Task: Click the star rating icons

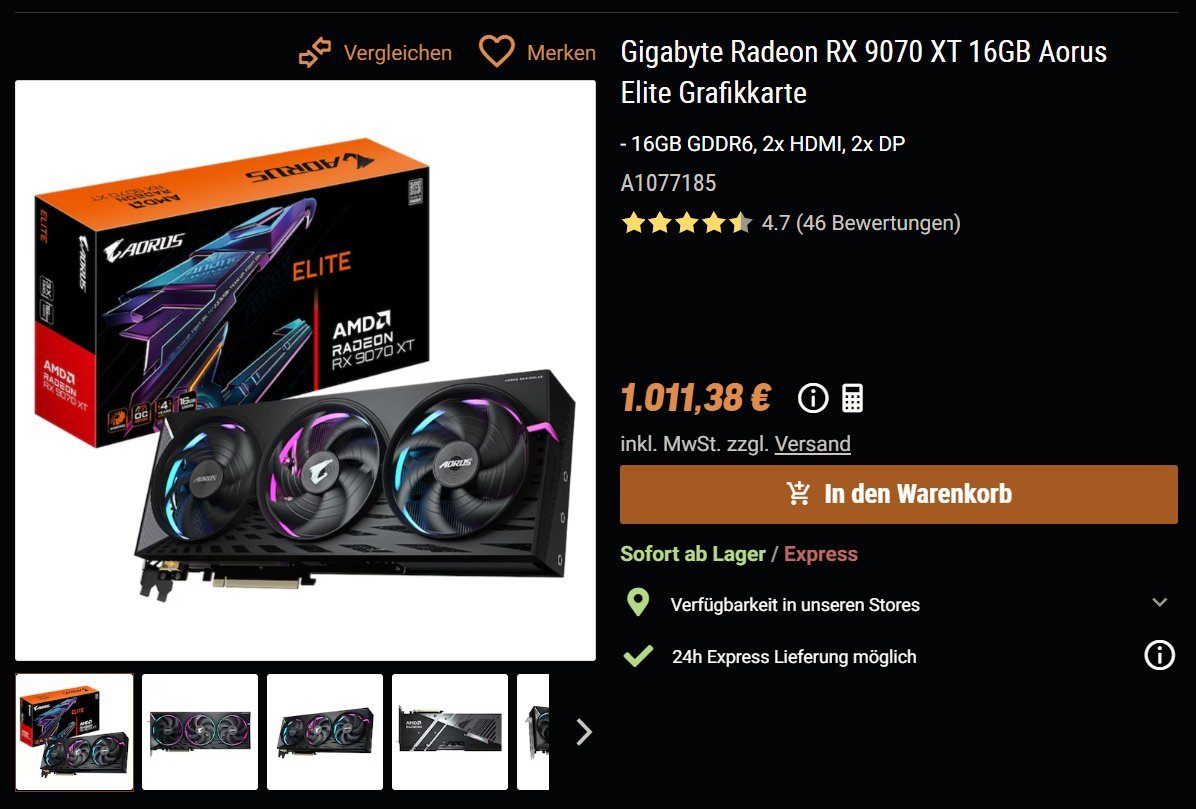Action: 686,223
